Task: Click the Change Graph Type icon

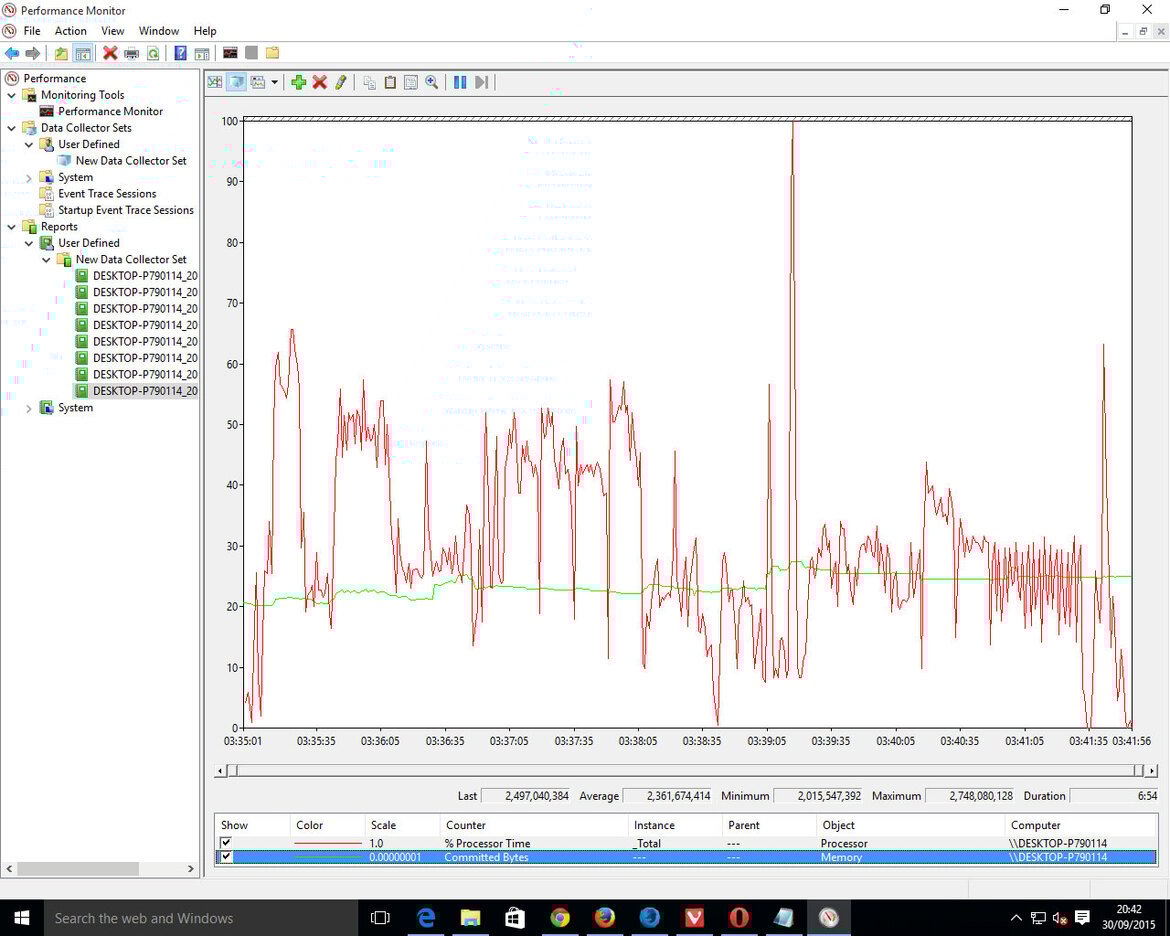Action: (x=258, y=82)
